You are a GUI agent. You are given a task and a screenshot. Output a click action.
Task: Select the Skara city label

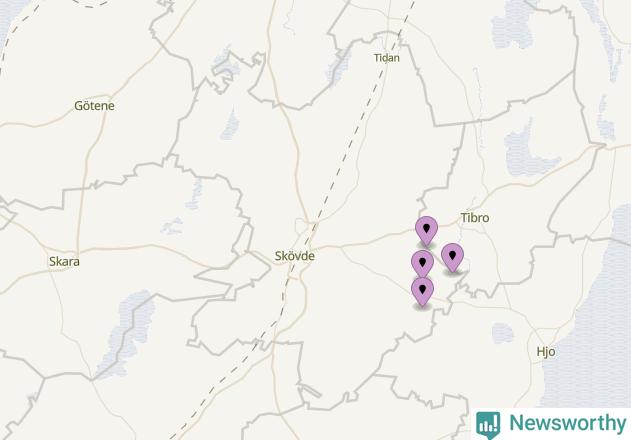pyautogui.click(x=64, y=262)
